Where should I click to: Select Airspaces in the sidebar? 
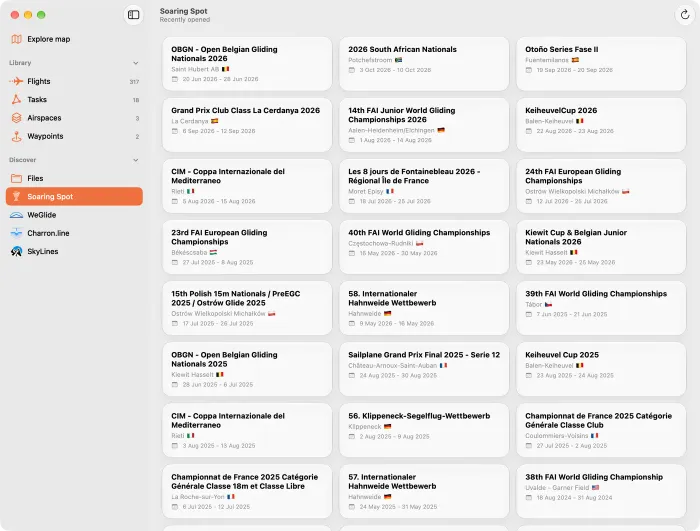tap(74, 118)
